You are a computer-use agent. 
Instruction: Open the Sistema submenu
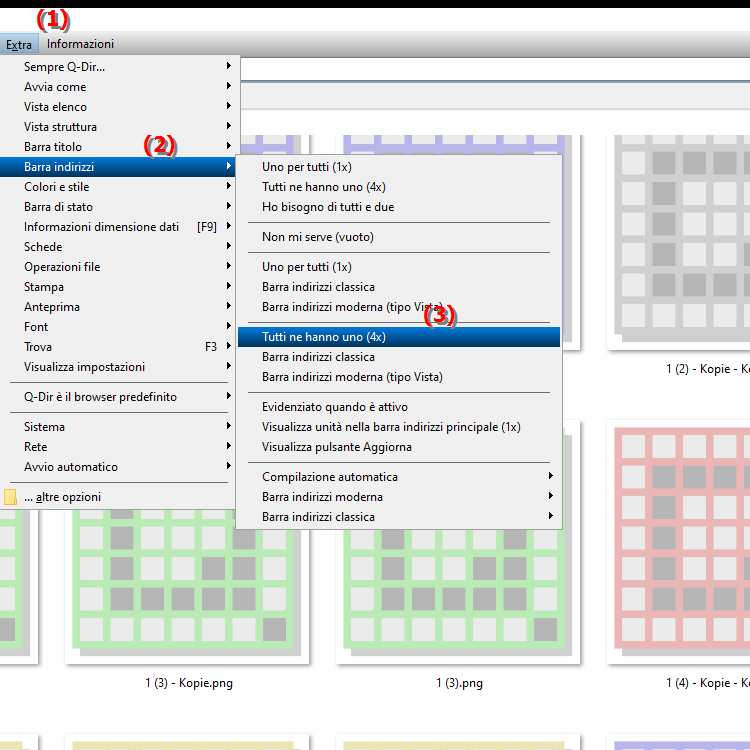pyautogui.click(x=118, y=427)
